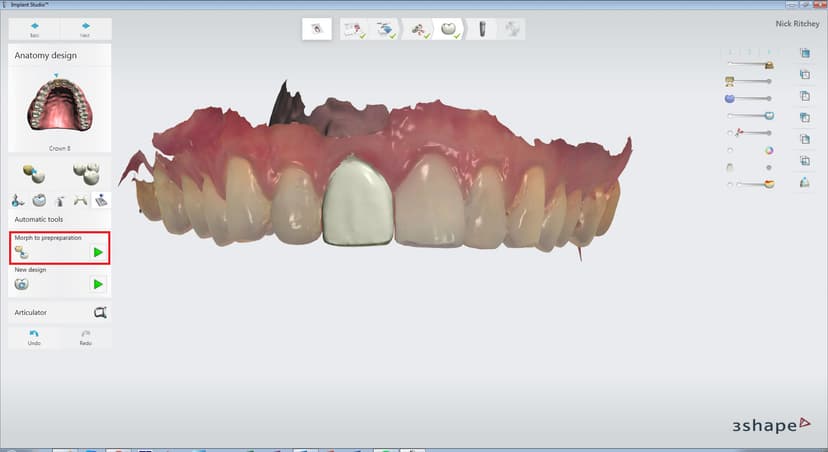Open the anatomy design crown step tab

coord(449,29)
